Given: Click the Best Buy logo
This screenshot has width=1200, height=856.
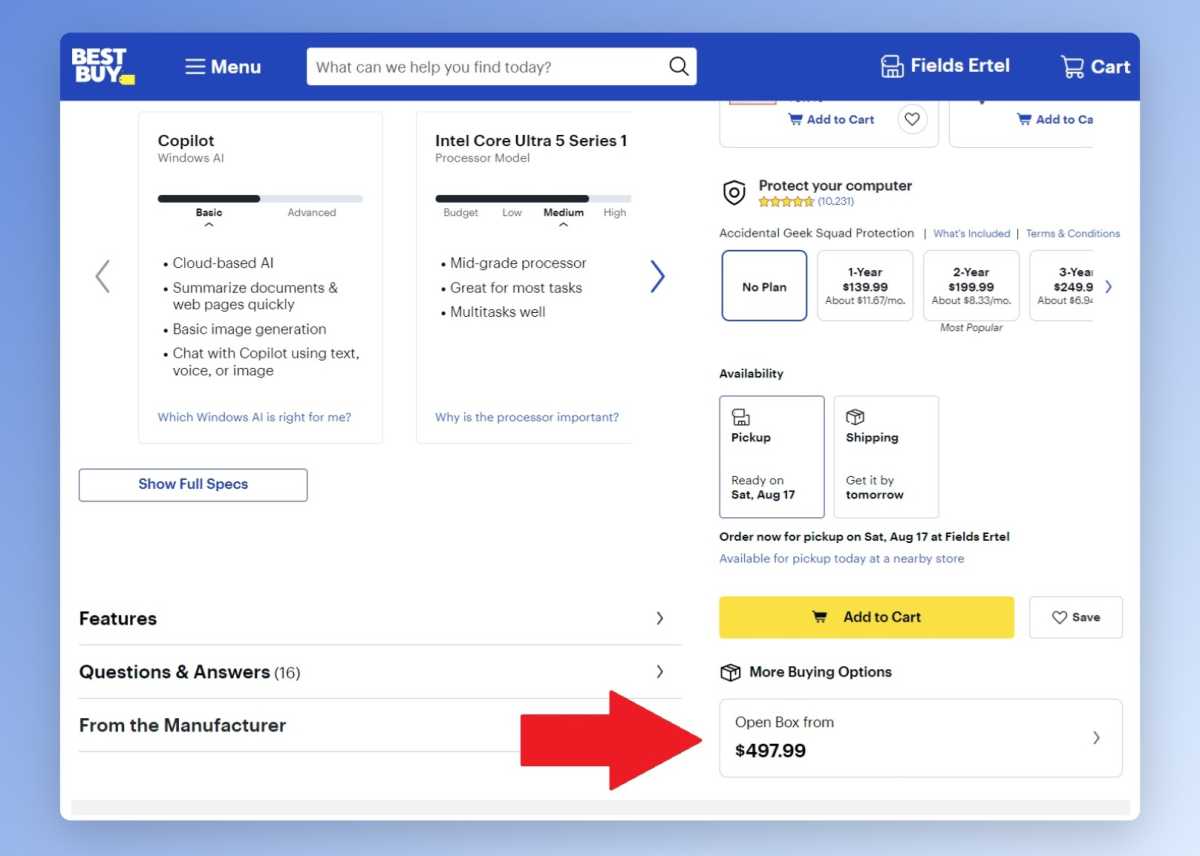Looking at the screenshot, I should point(102,66).
